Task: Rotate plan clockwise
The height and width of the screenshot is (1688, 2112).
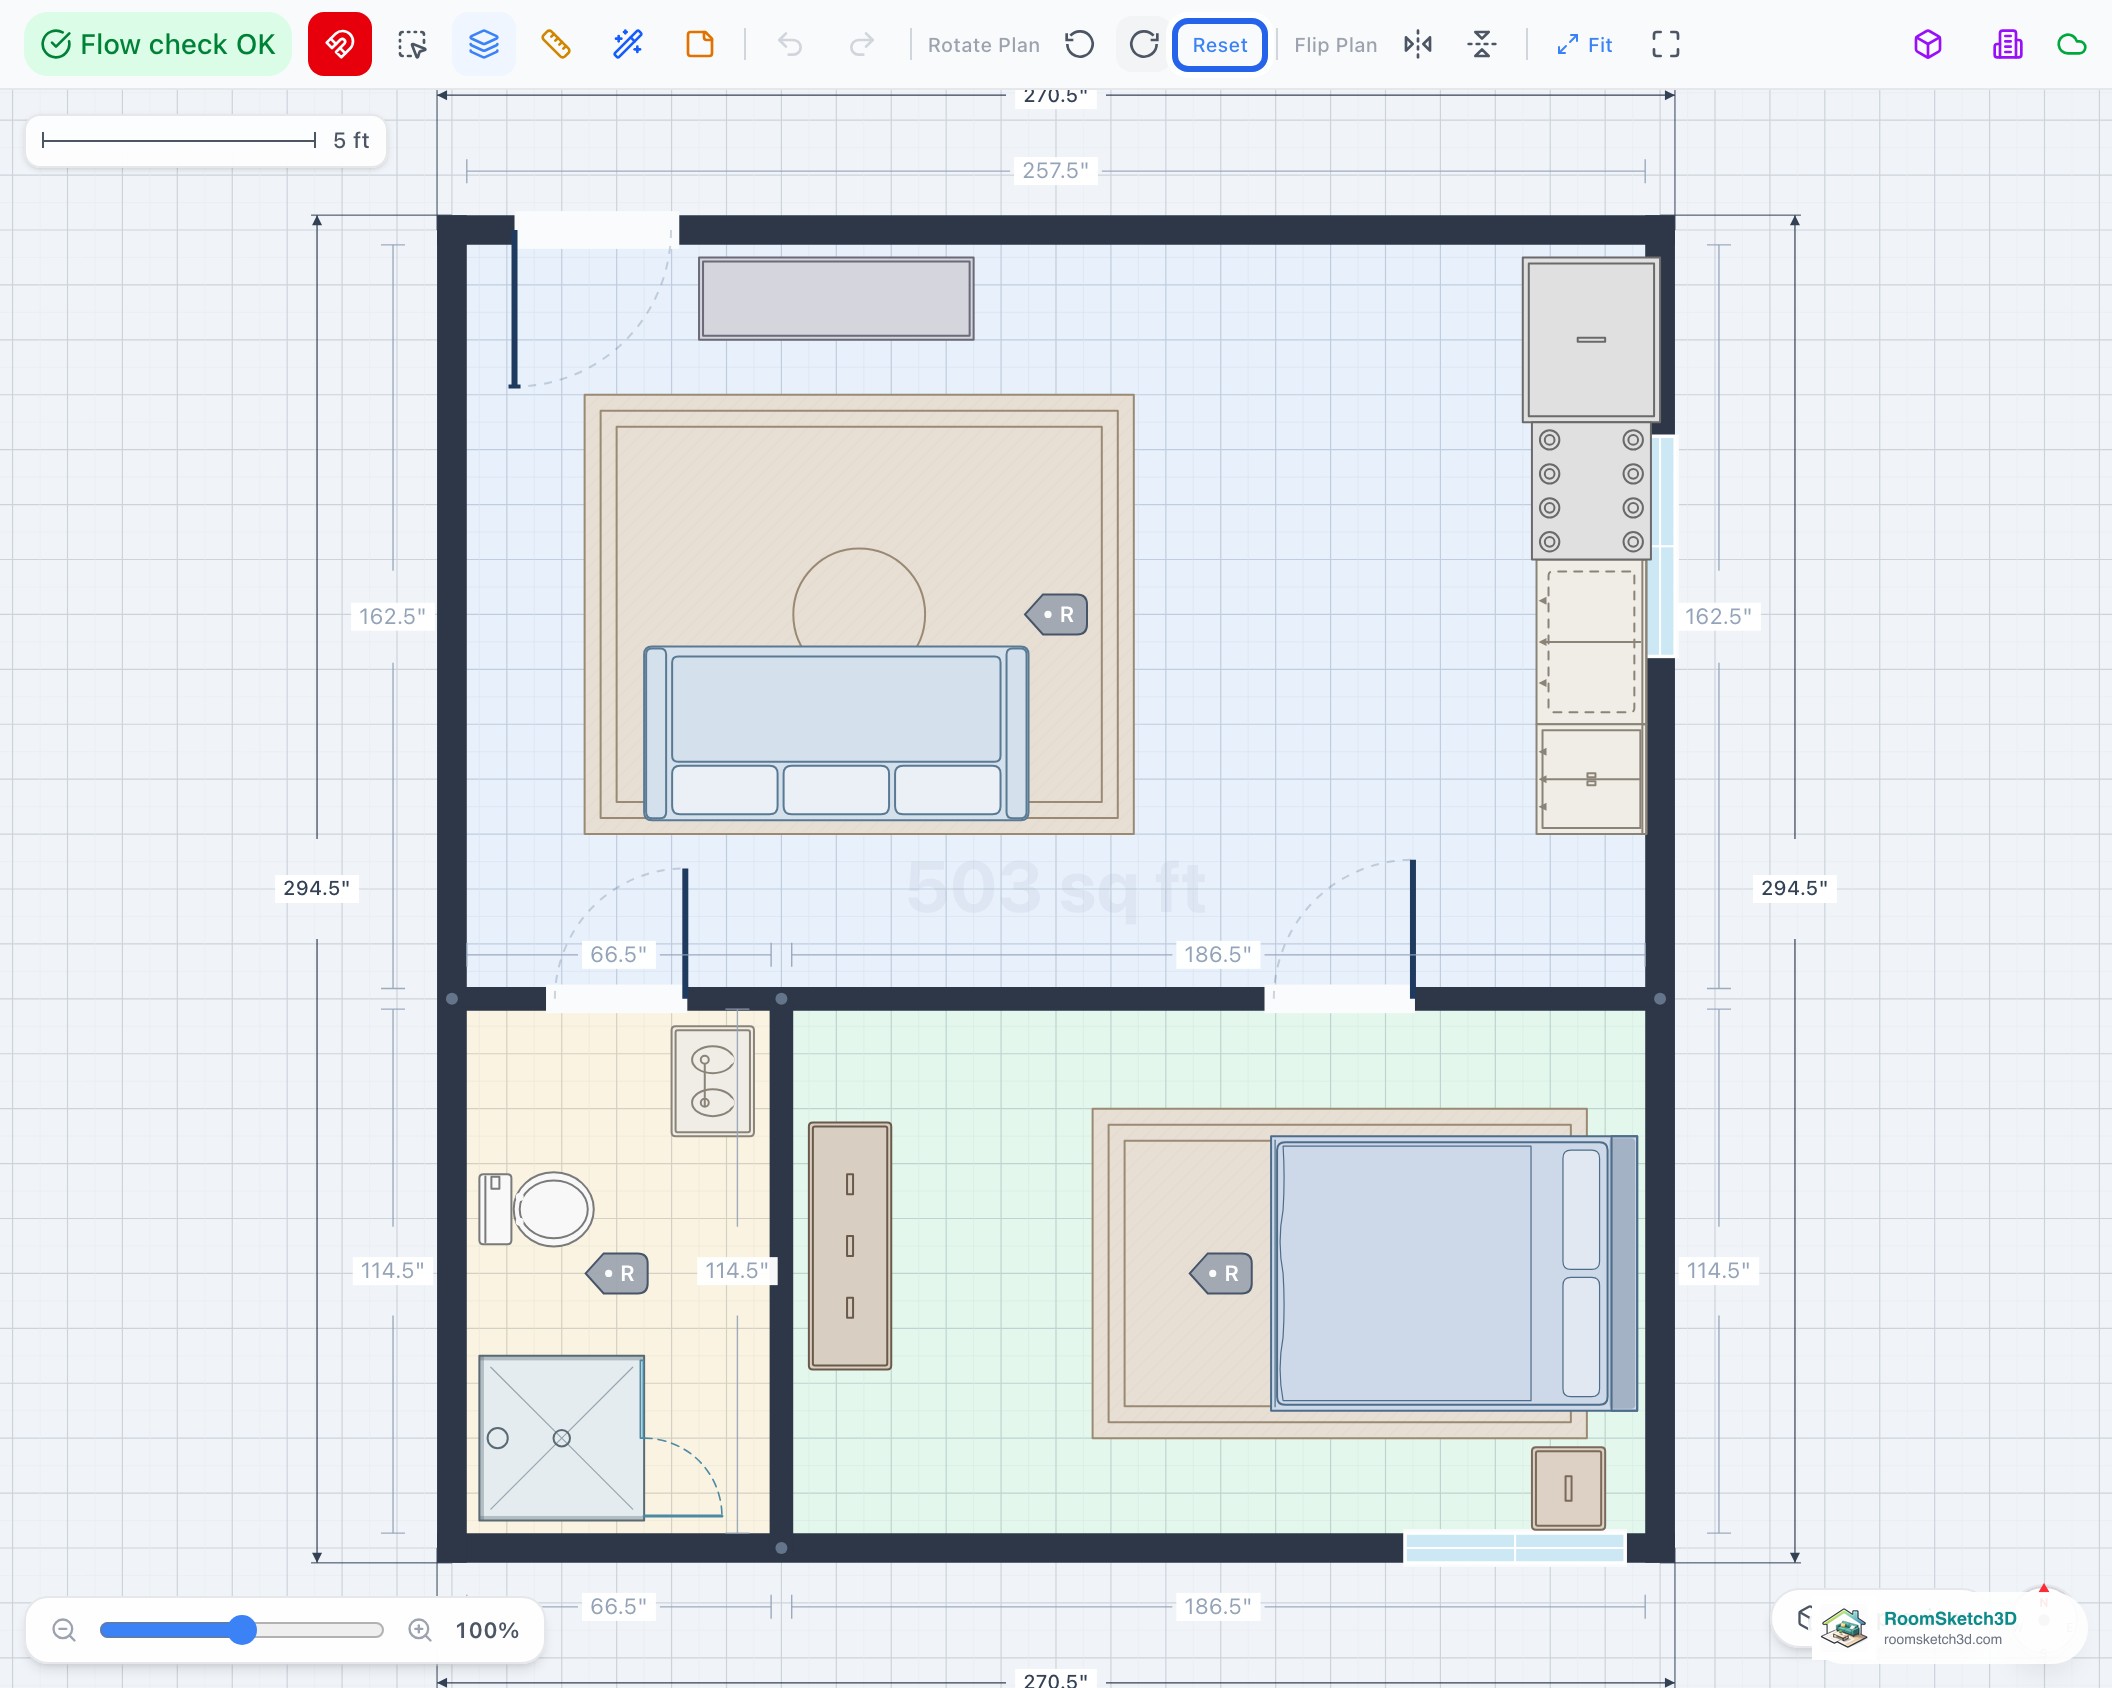Action: point(1144,44)
